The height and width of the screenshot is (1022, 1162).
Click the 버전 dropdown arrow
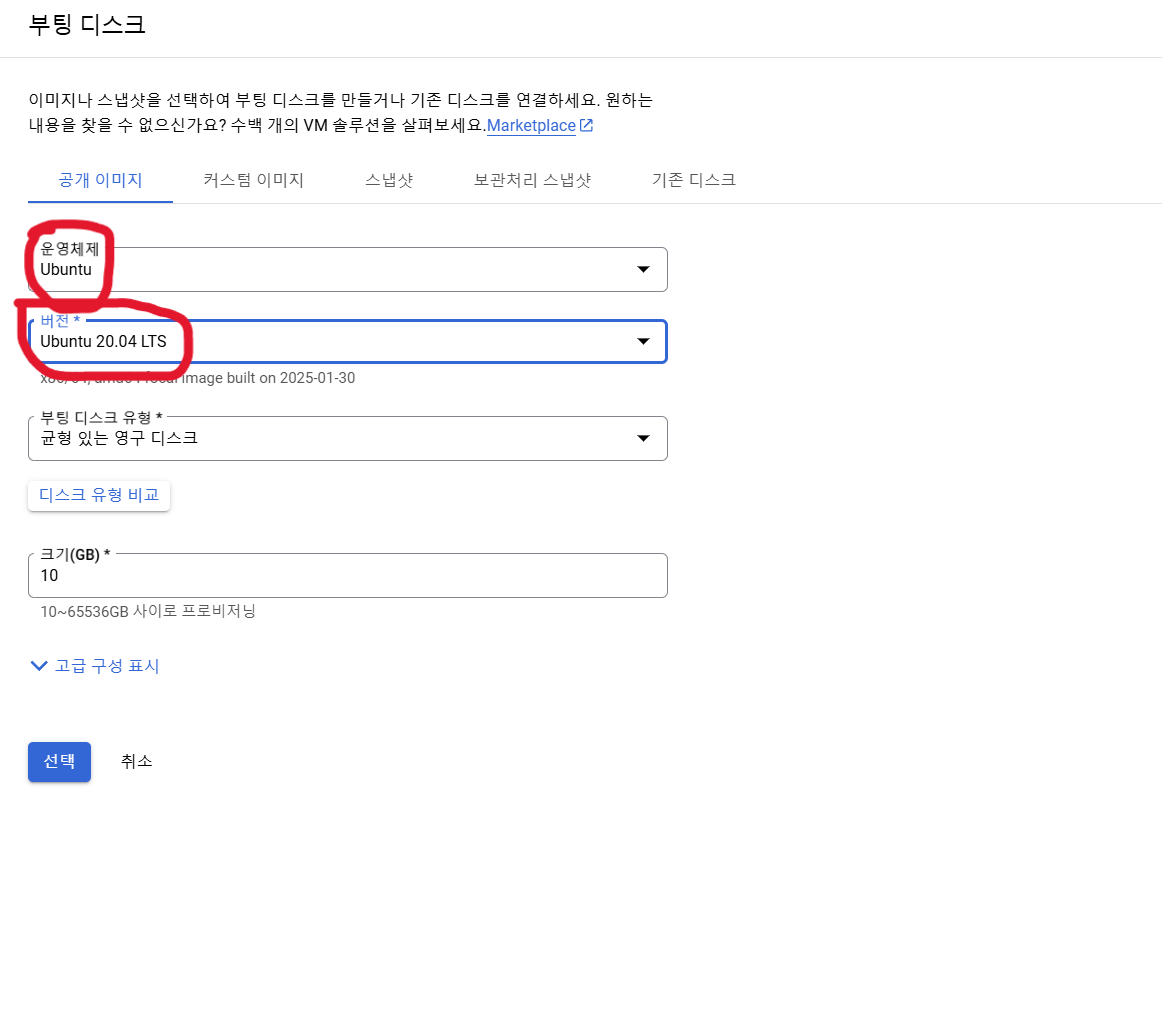pyautogui.click(x=644, y=342)
